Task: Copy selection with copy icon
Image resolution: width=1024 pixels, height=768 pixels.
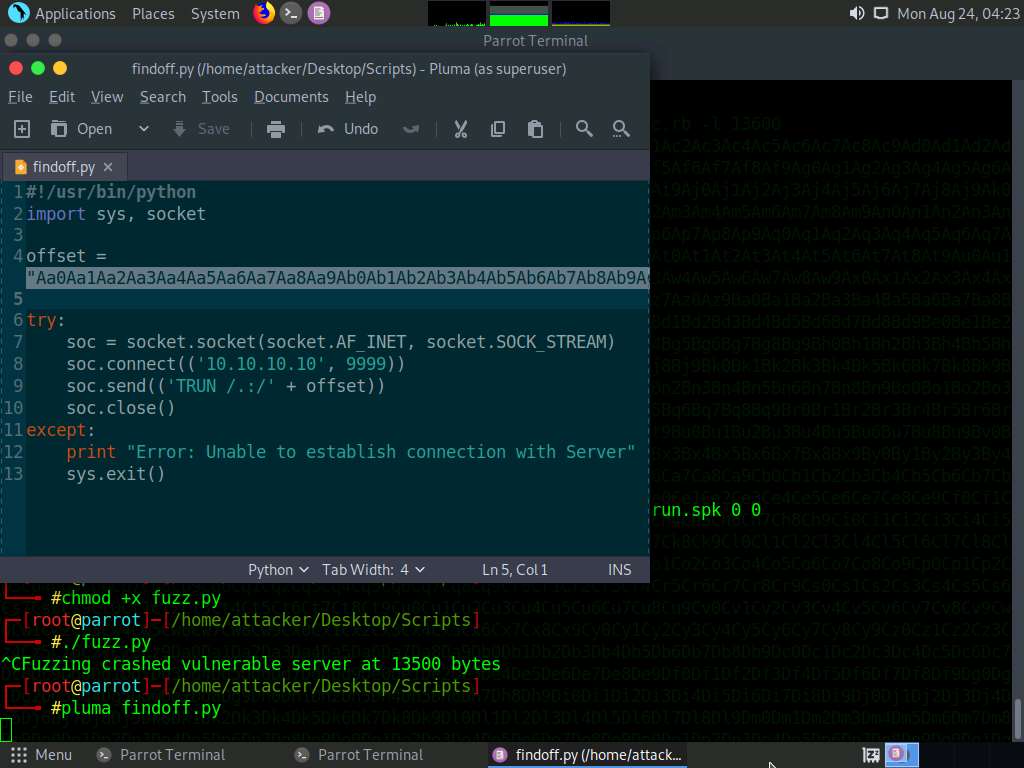Action: [498, 129]
